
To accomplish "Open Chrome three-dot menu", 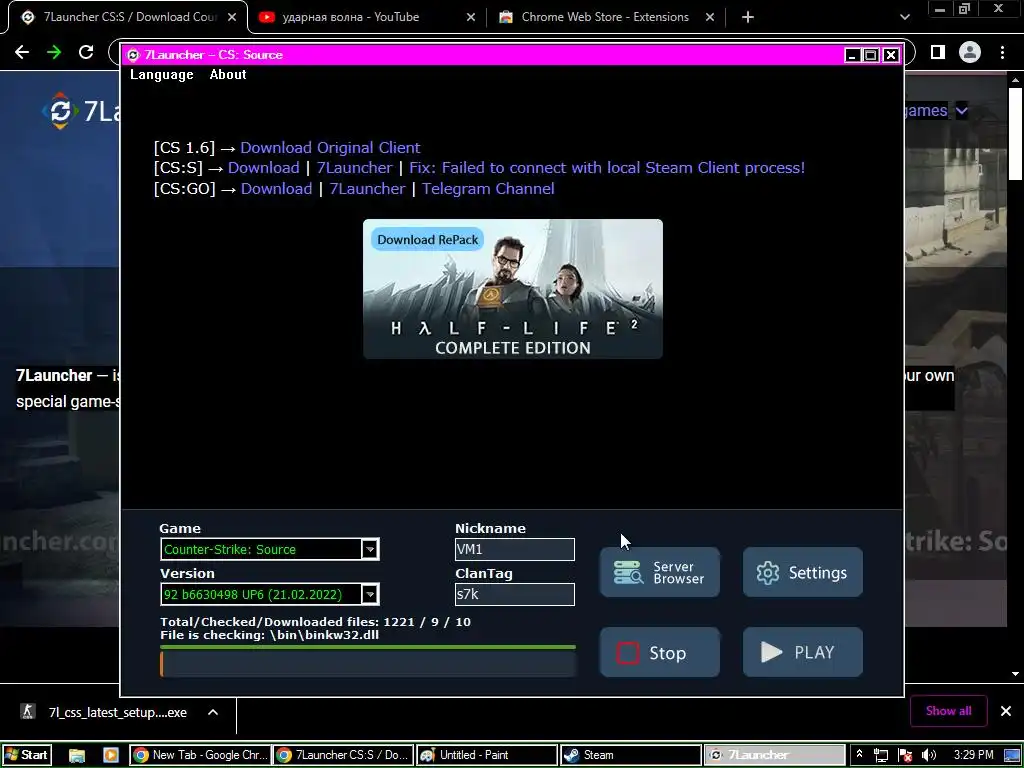I will [x=1002, y=52].
